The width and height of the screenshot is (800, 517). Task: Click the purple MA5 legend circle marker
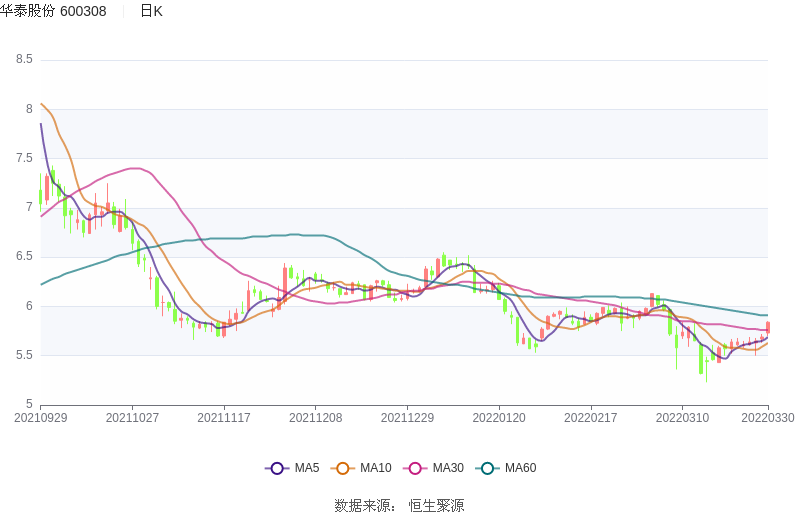point(277,468)
